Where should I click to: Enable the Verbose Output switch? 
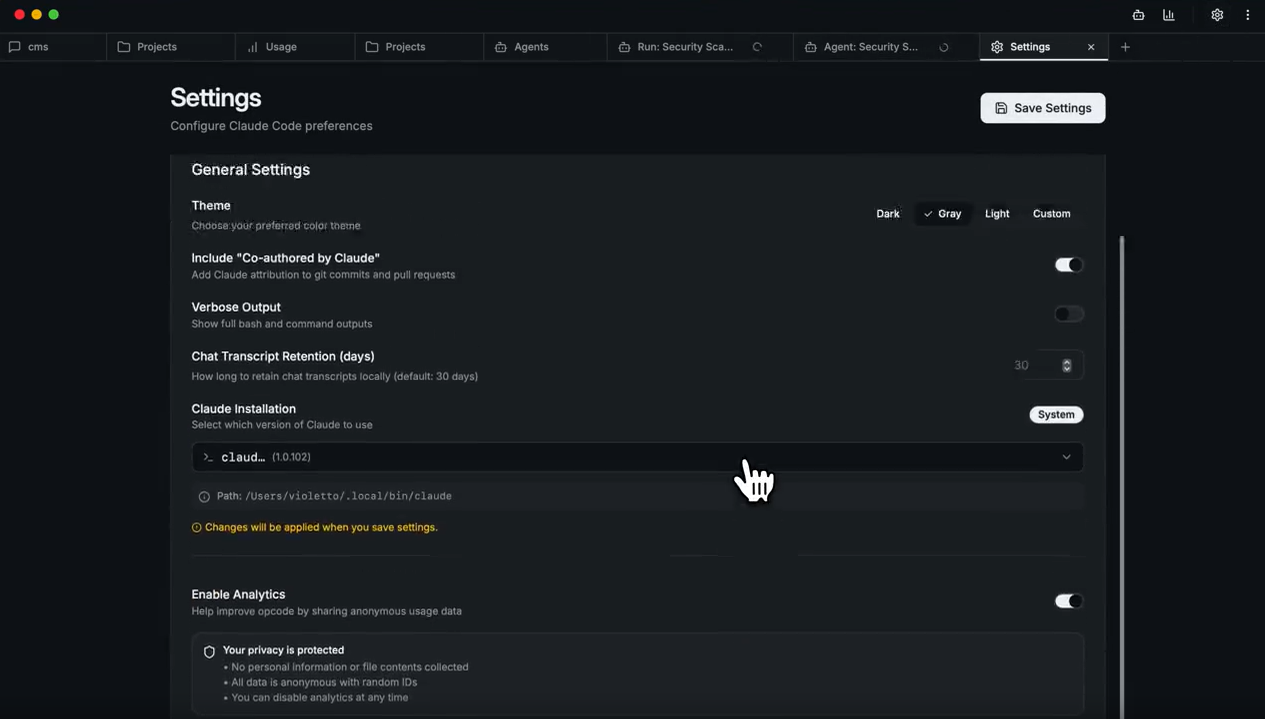1069,314
